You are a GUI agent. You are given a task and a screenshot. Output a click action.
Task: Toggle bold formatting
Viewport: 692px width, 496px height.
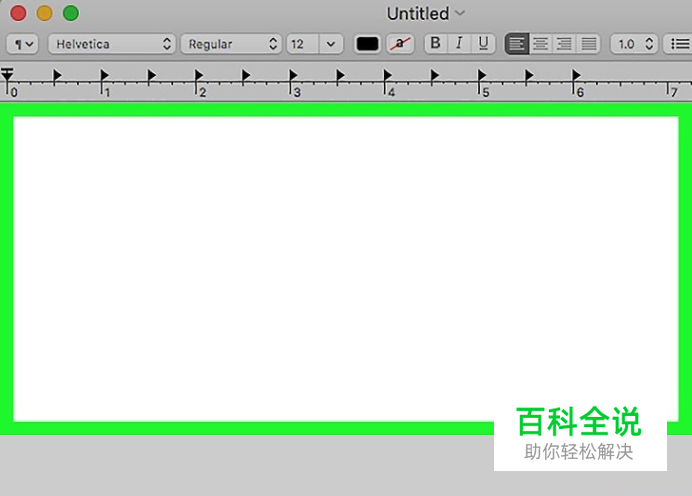tap(436, 44)
